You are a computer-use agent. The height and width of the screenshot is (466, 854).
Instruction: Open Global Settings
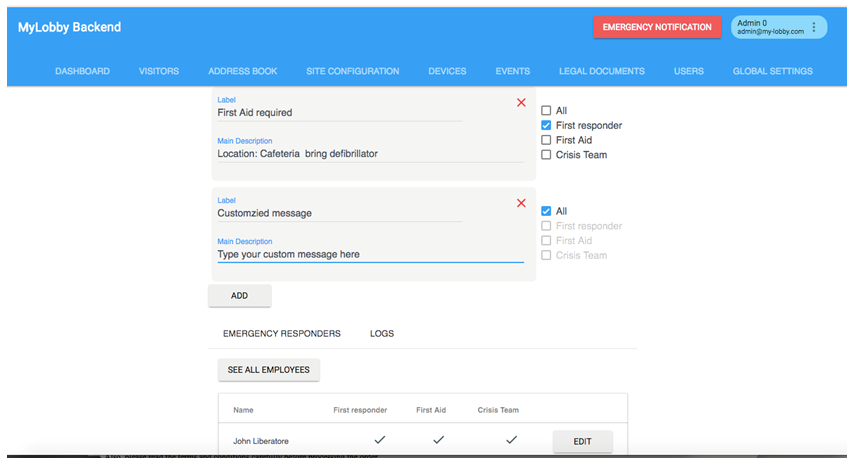[772, 71]
